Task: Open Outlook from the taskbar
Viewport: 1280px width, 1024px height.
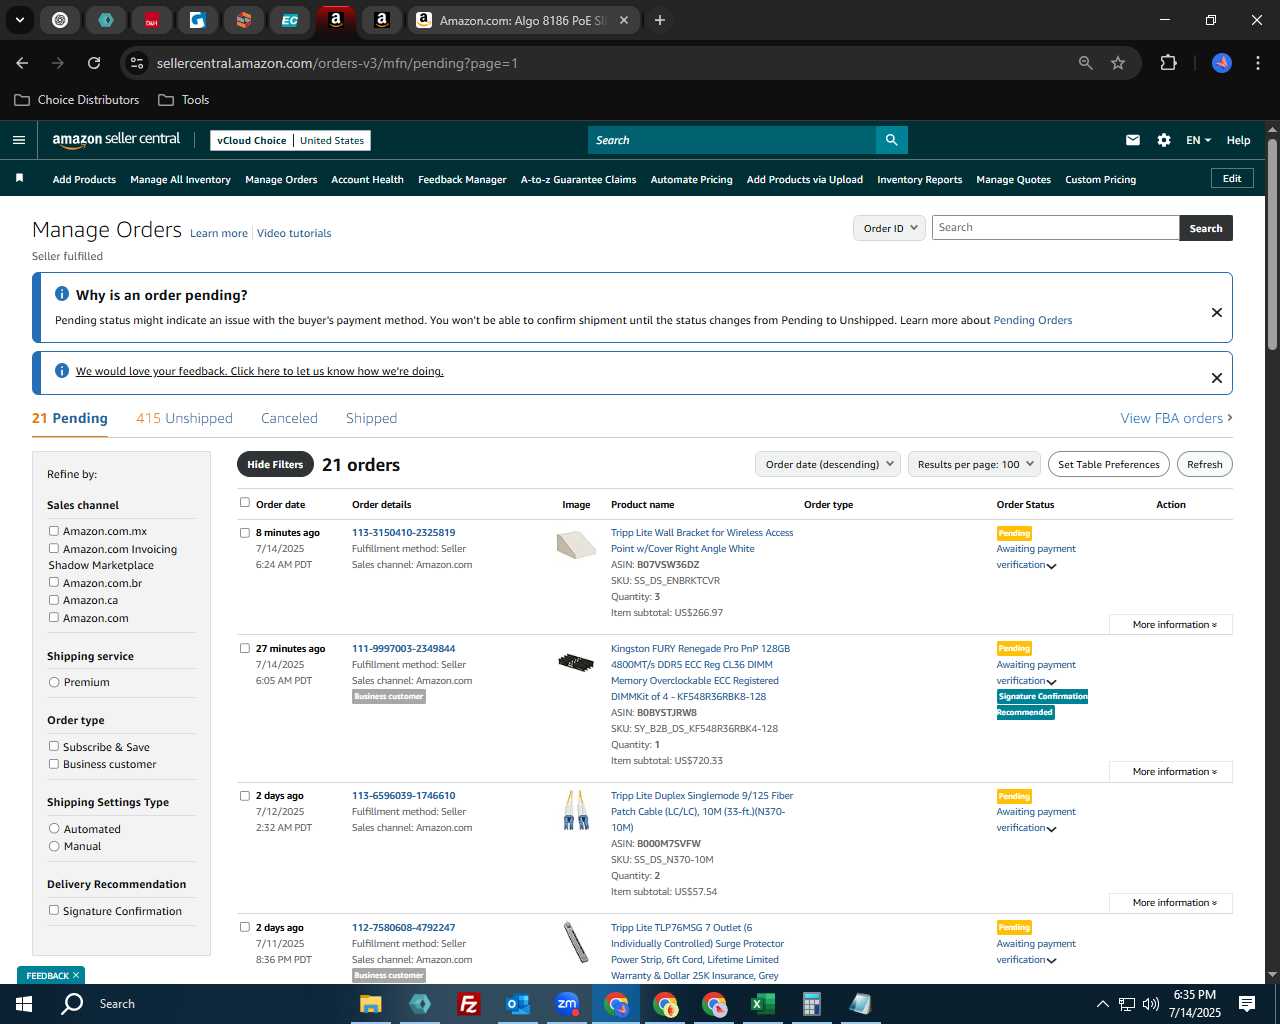Action: (x=517, y=1004)
